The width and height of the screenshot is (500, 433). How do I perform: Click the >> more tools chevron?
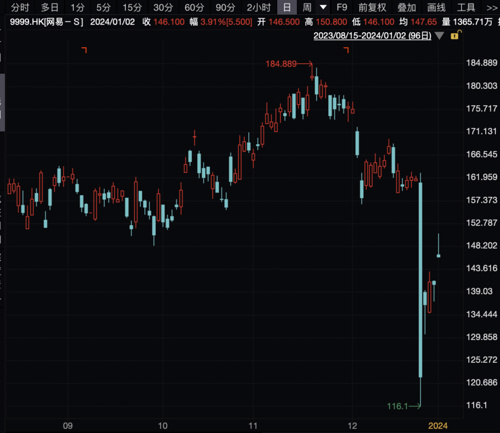point(492,8)
